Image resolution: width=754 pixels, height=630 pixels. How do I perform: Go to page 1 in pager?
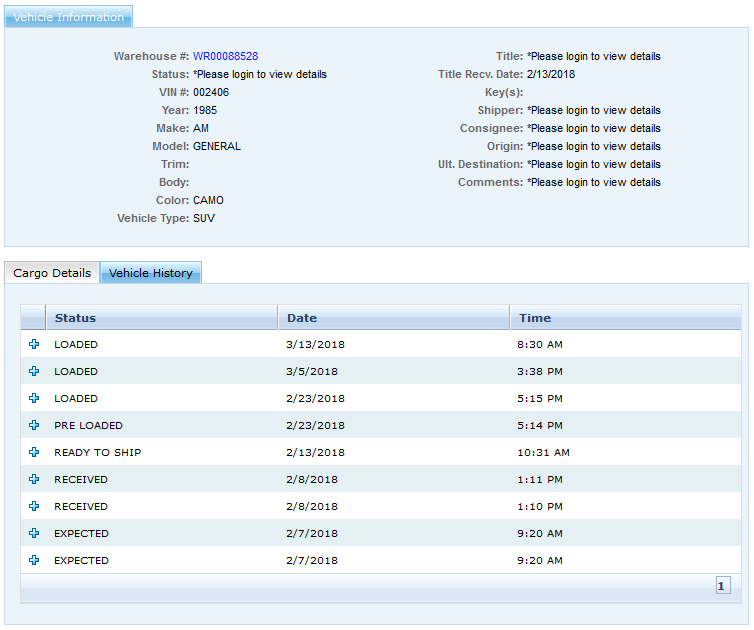[x=723, y=586]
